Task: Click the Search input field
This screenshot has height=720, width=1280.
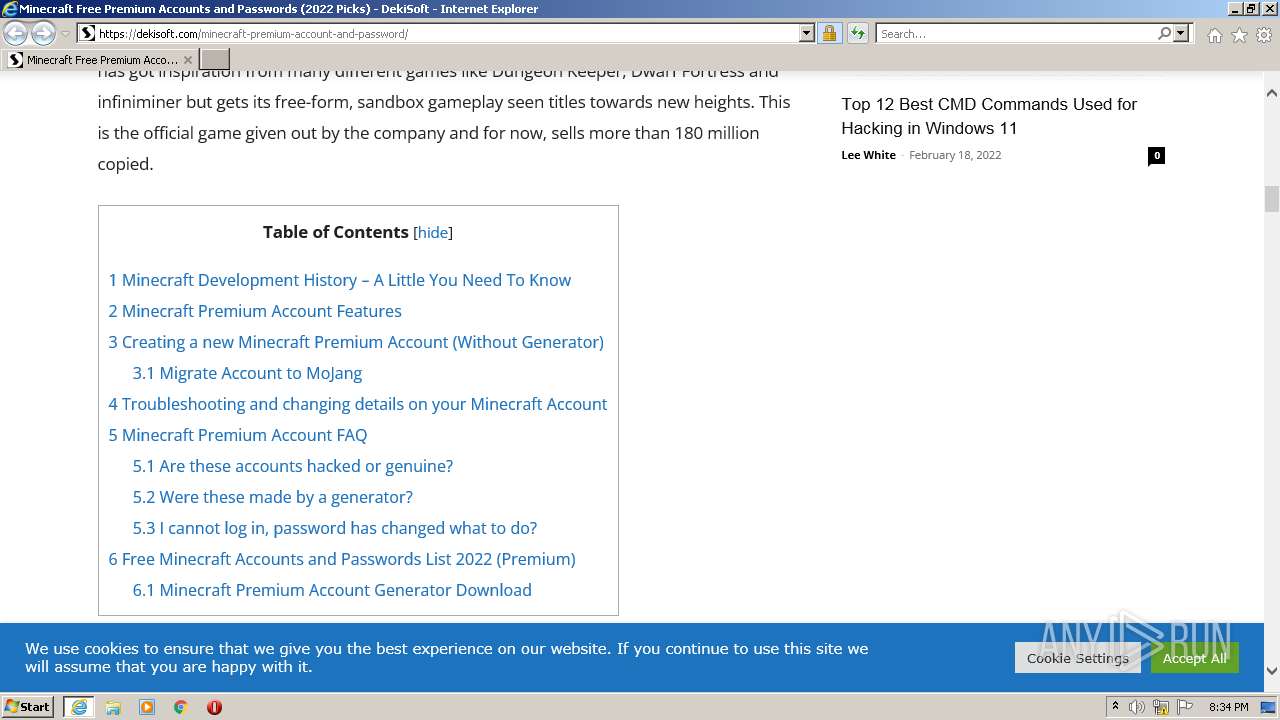Action: pyautogui.click(x=1016, y=33)
